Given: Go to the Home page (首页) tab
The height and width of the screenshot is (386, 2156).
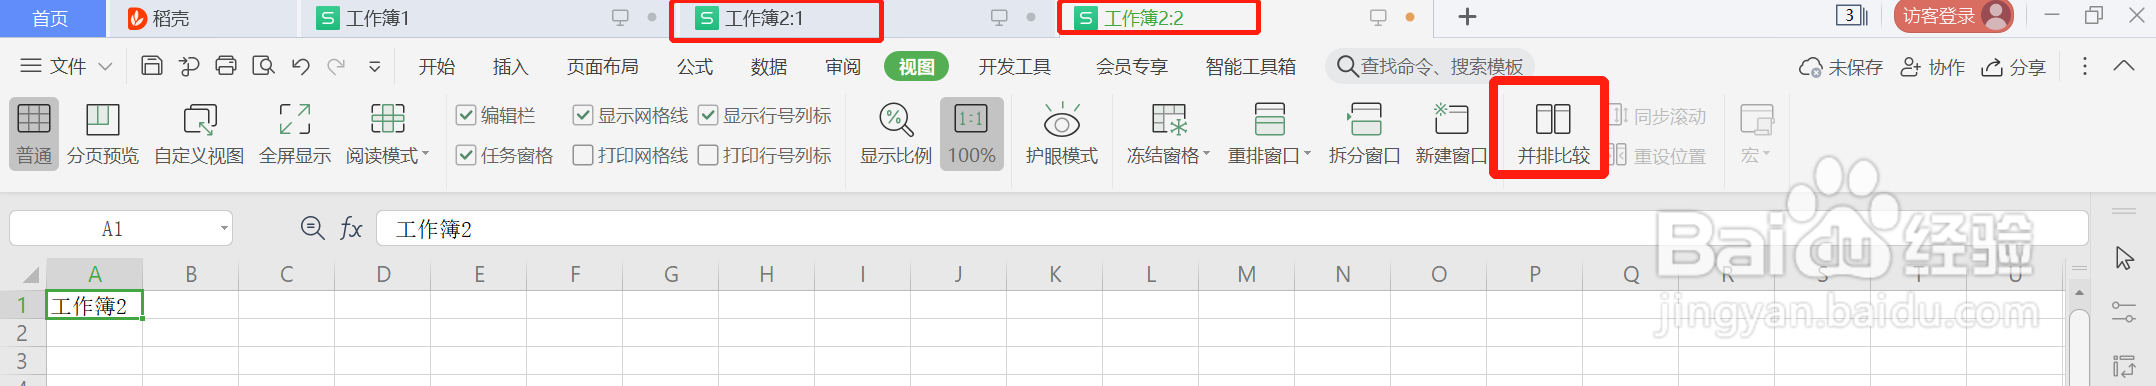Looking at the screenshot, I should click(x=51, y=18).
